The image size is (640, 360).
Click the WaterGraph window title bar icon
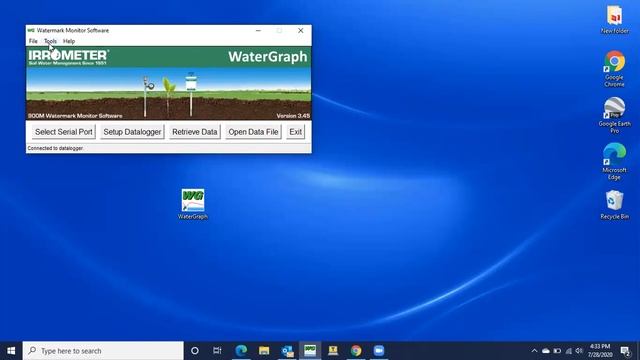tap(31, 30)
